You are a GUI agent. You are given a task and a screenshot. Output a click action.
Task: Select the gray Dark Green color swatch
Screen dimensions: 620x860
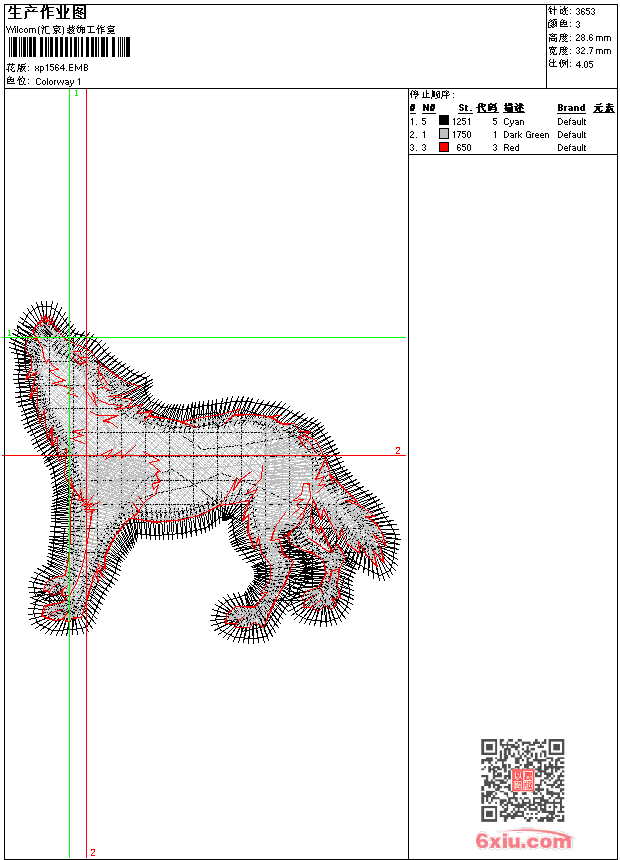[444, 134]
